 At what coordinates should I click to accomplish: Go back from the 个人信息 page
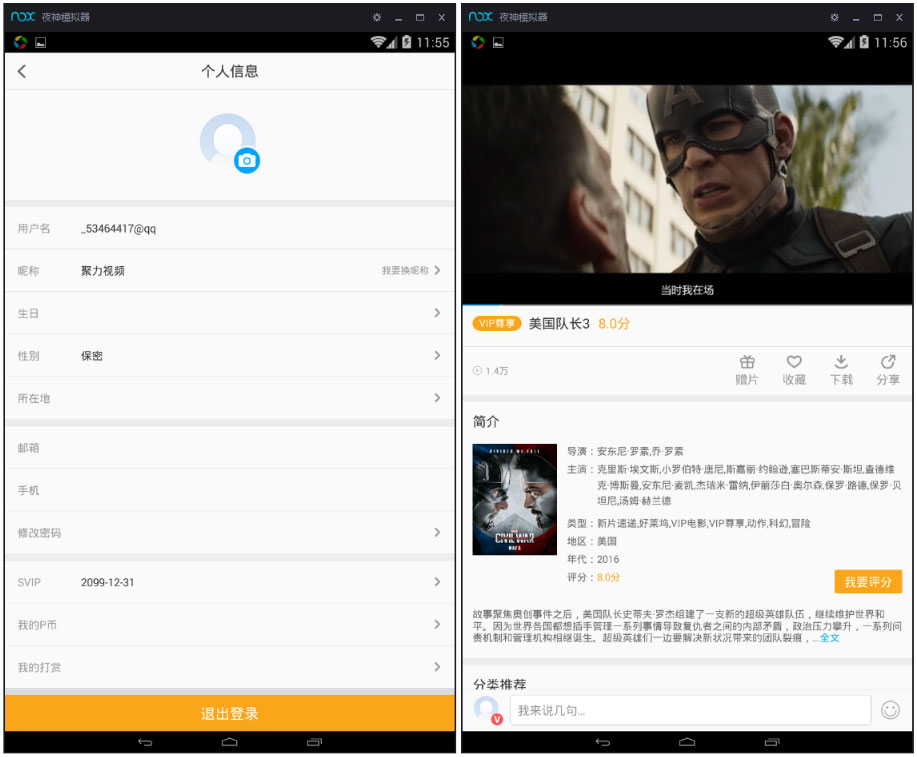pos(22,71)
